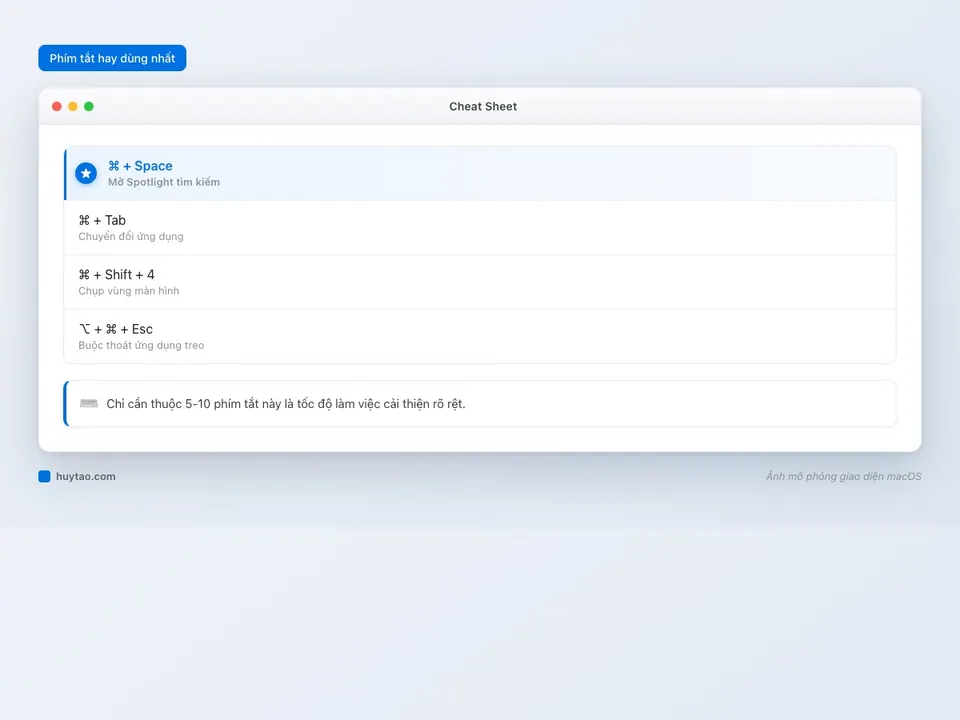Maximize the Cheat Sheet window with the green button

tap(89, 107)
